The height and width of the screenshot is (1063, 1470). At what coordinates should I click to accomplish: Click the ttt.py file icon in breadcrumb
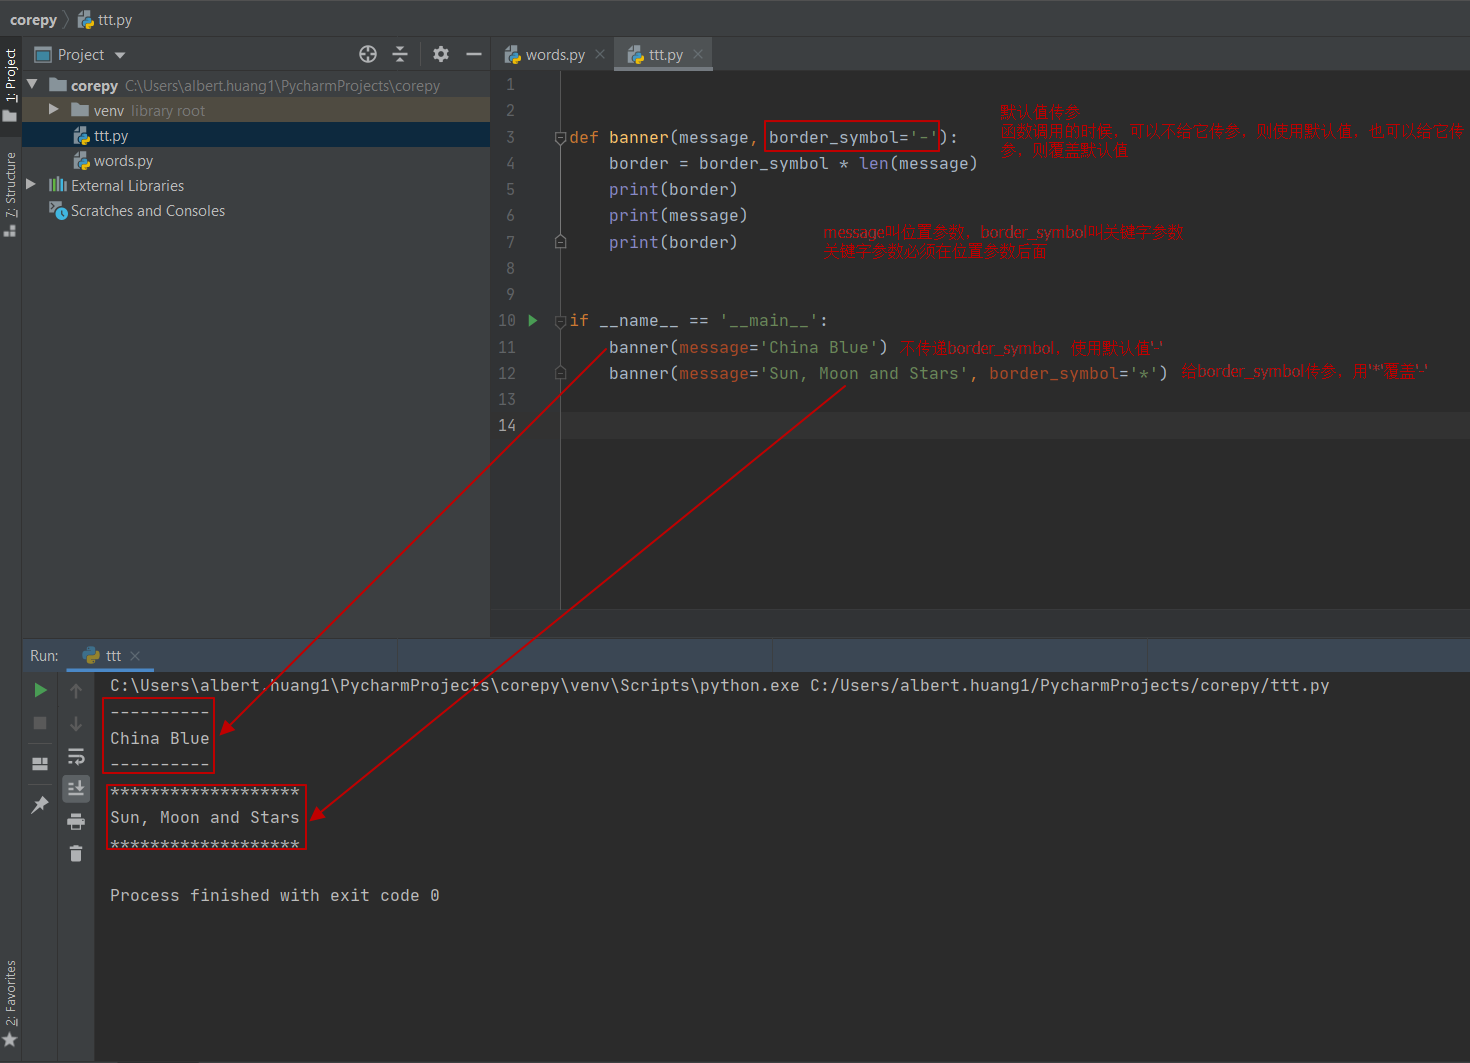(86, 20)
